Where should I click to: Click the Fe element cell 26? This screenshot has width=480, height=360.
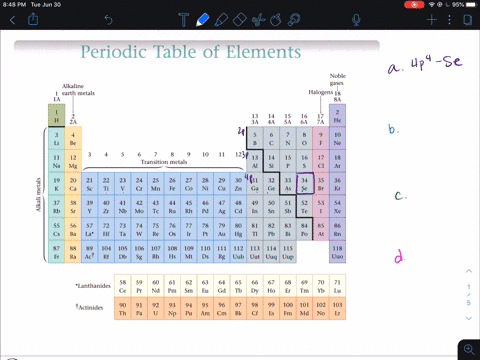(x=172, y=184)
